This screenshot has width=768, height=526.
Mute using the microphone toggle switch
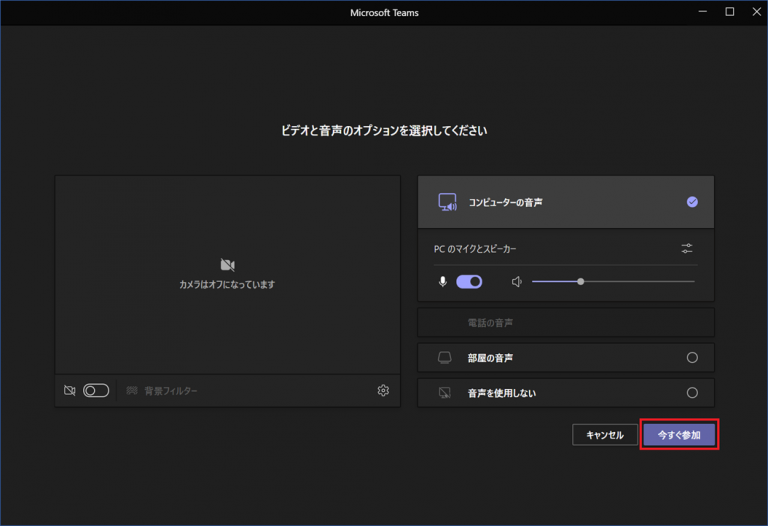pyautogui.click(x=469, y=282)
